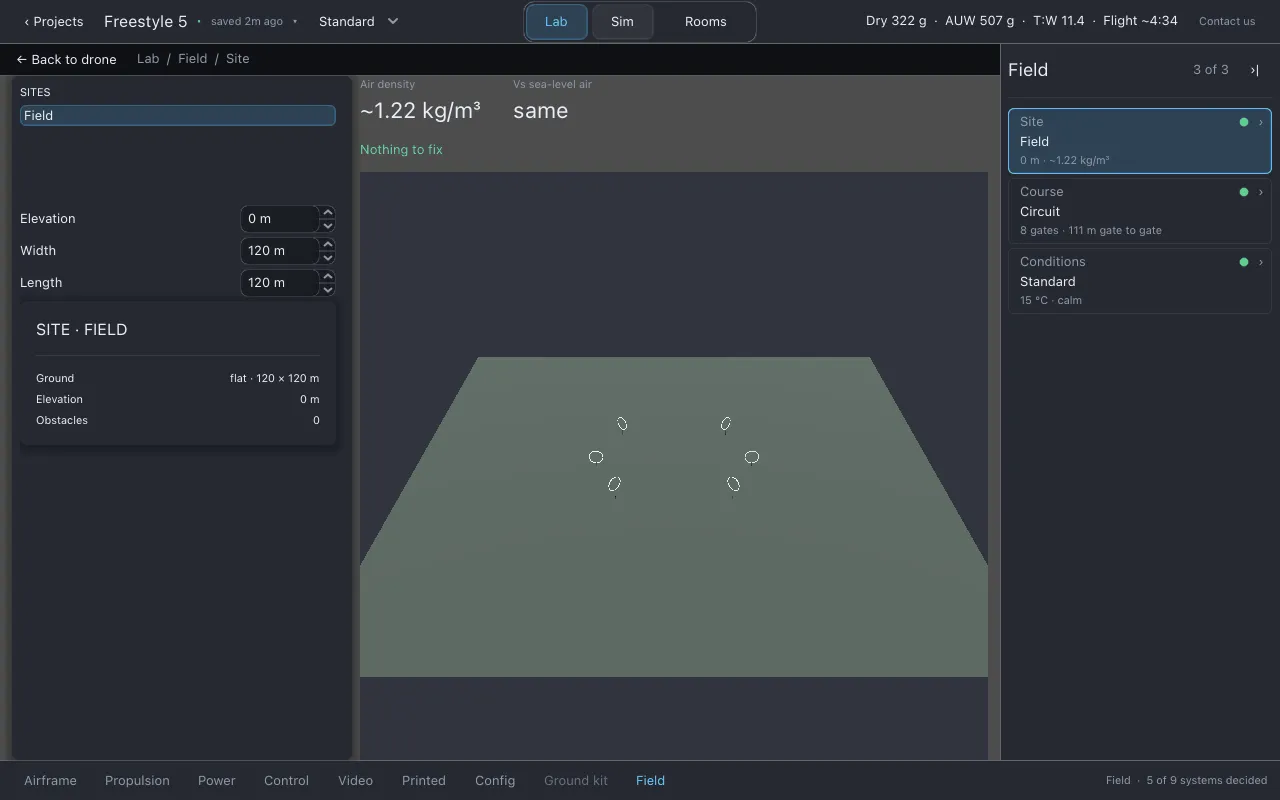Open the Propulsion system tab
Viewport: 1280px width, 800px height.
[137, 781]
